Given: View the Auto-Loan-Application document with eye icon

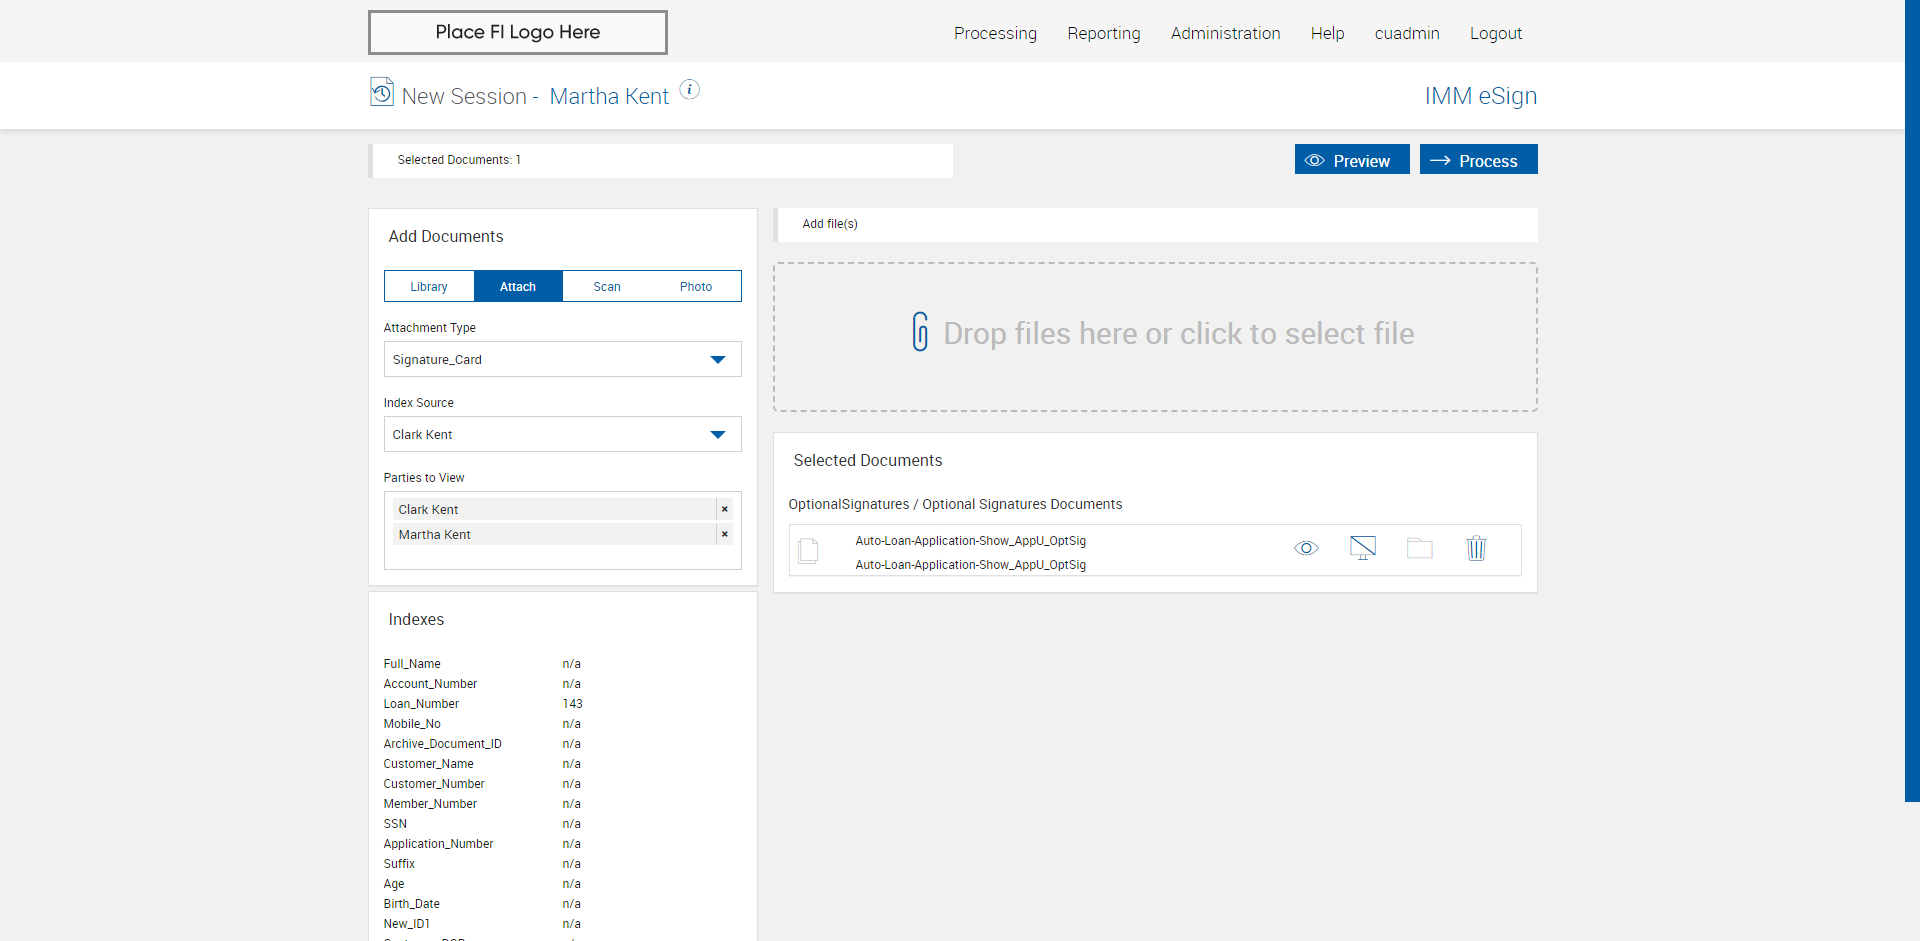Looking at the screenshot, I should (x=1306, y=549).
